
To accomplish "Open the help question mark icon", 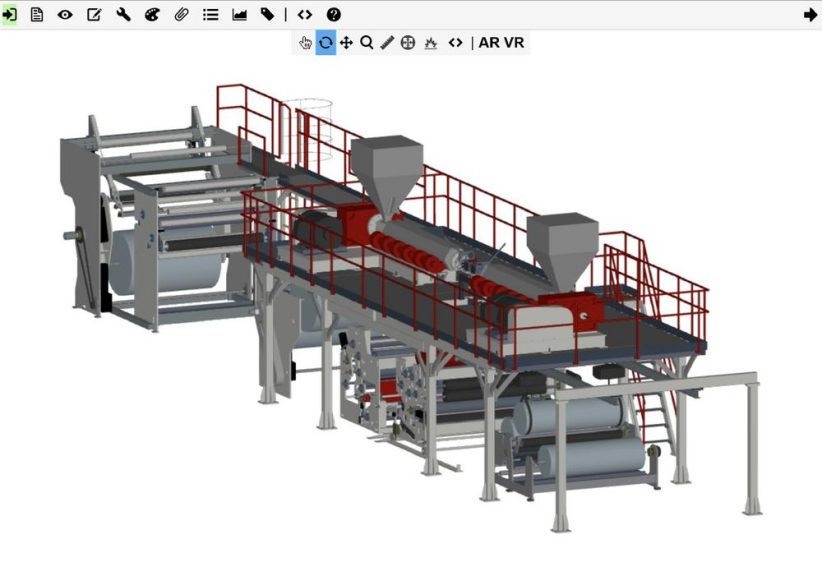I will coord(333,15).
